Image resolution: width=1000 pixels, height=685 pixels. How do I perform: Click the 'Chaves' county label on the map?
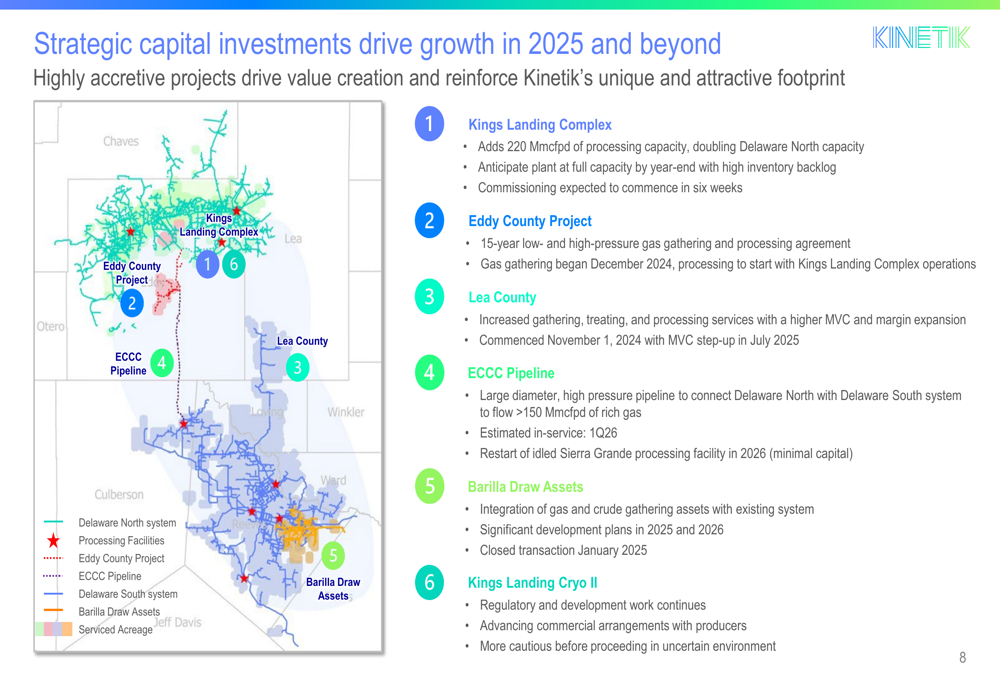click(x=121, y=141)
